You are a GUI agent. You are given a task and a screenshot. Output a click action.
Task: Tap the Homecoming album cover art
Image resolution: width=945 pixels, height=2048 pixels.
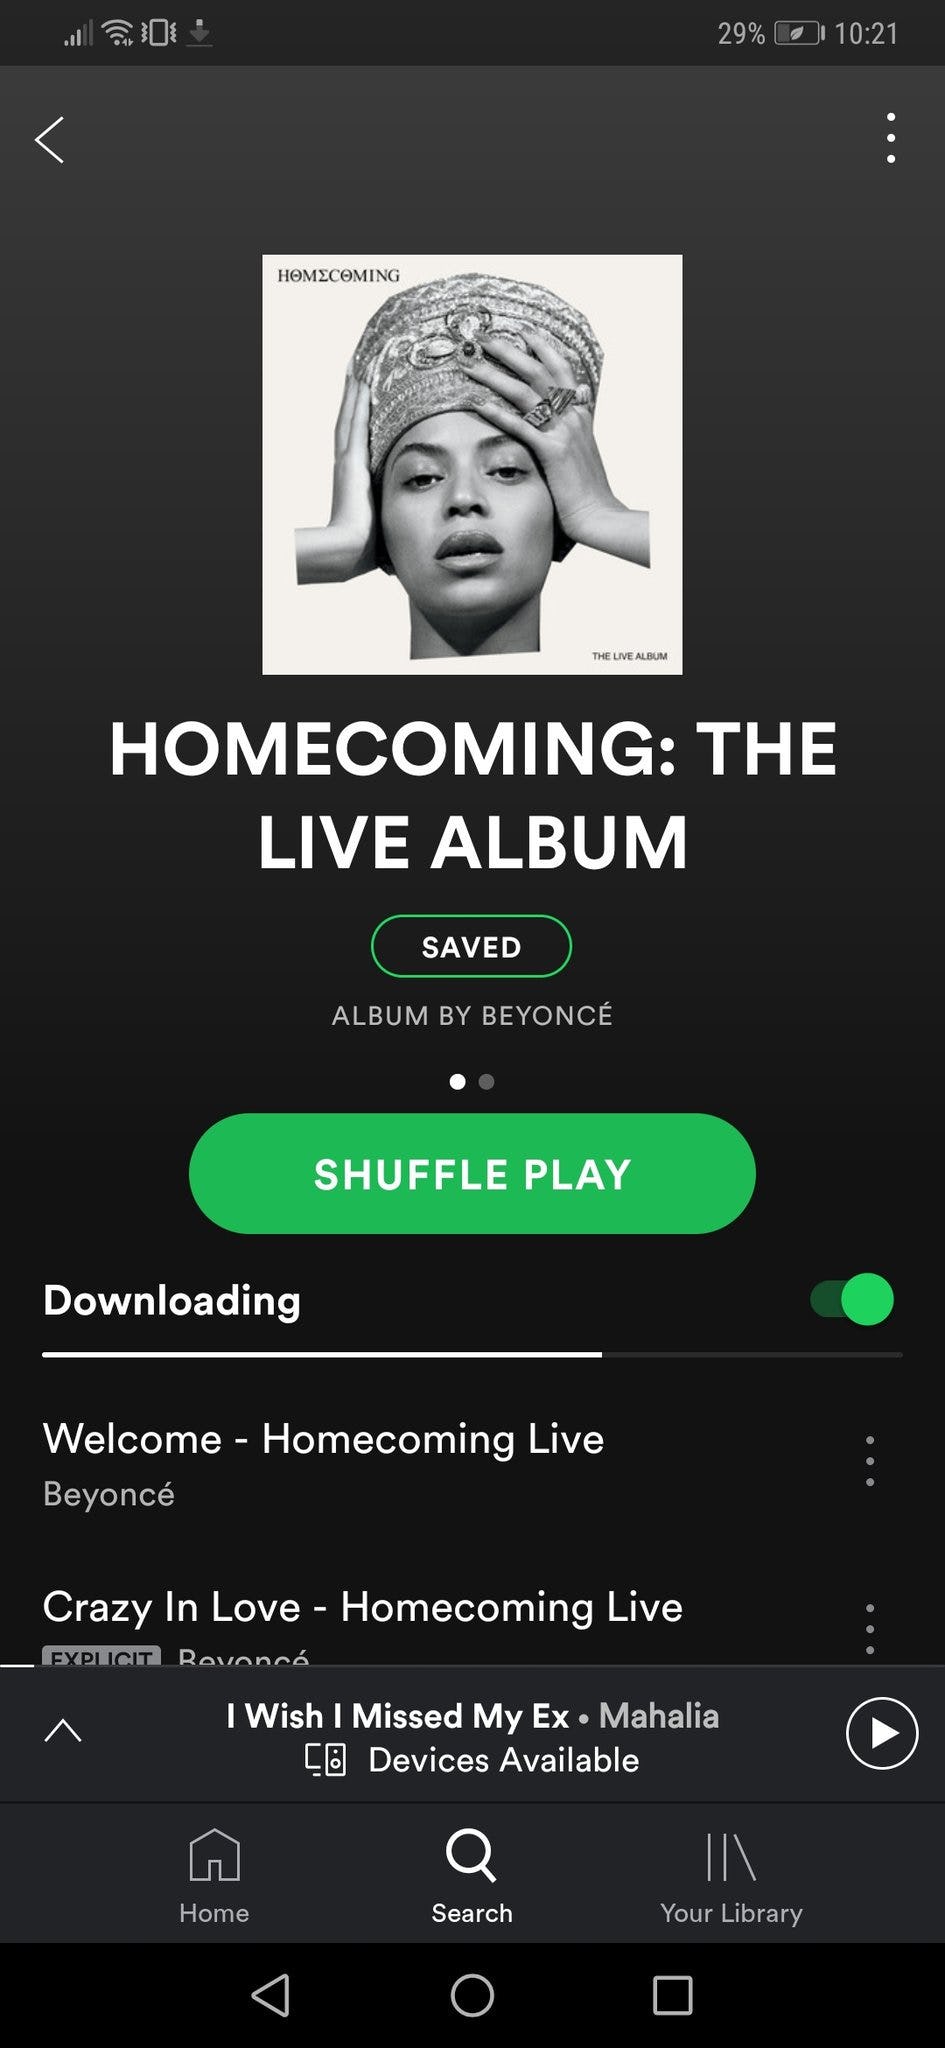pos(472,464)
